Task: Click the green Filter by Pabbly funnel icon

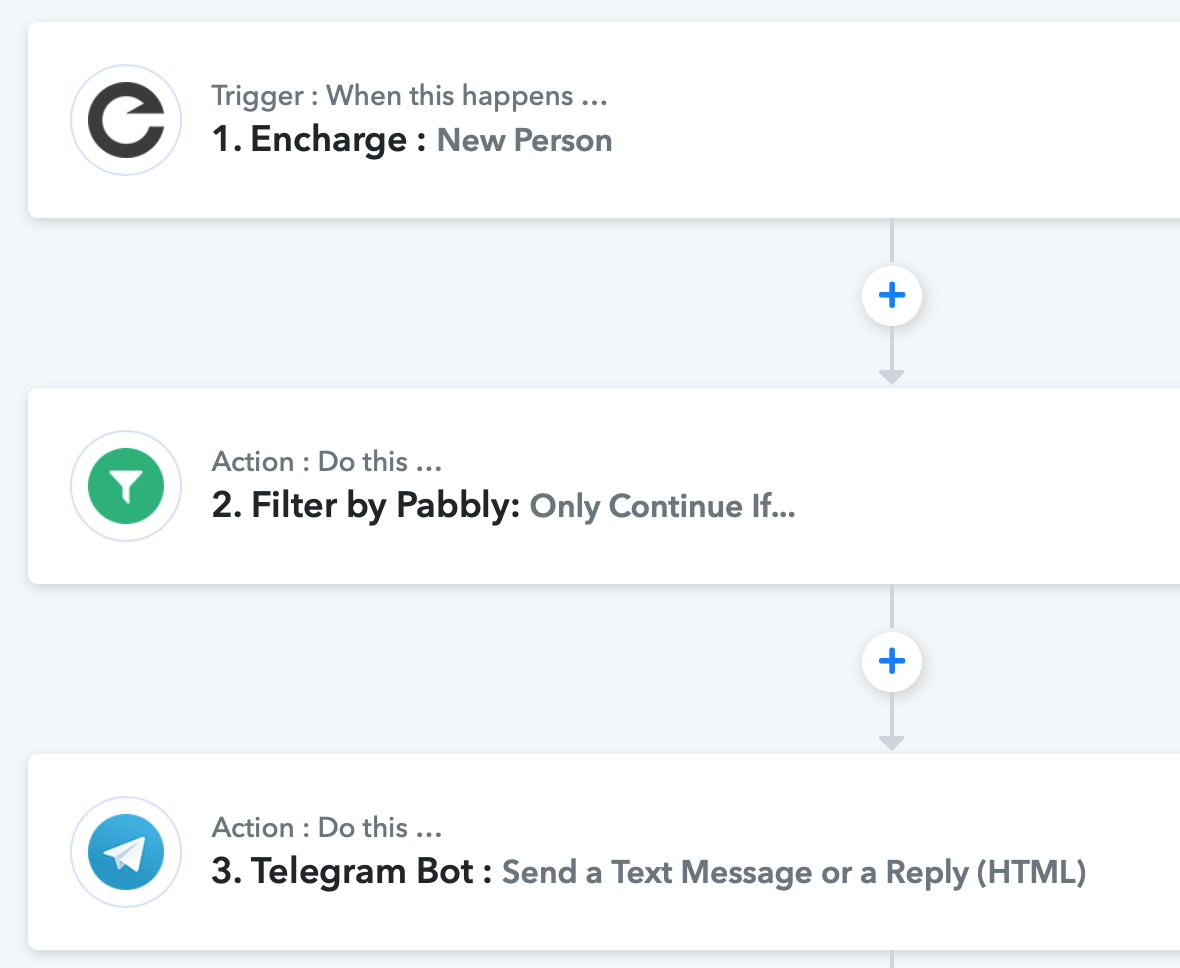Action: click(126, 486)
